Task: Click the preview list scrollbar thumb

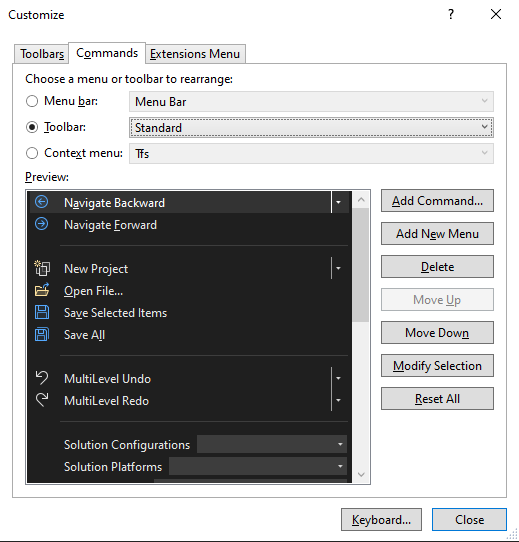Action: pyautogui.click(x=361, y=265)
